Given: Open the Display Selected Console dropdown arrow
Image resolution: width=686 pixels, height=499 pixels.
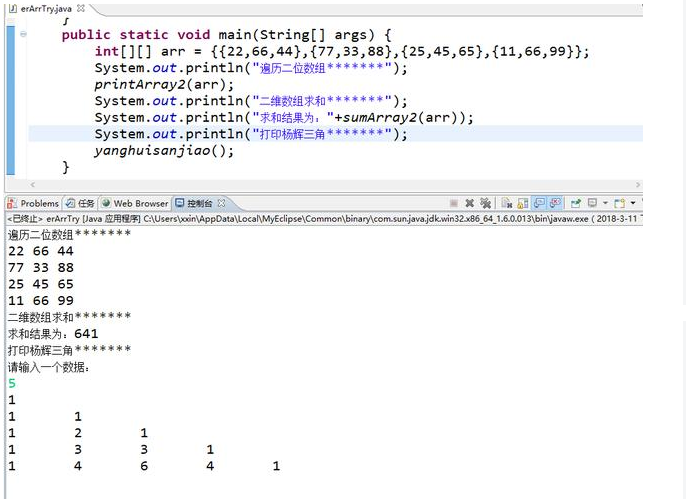Looking at the screenshot, I should 604,203.
